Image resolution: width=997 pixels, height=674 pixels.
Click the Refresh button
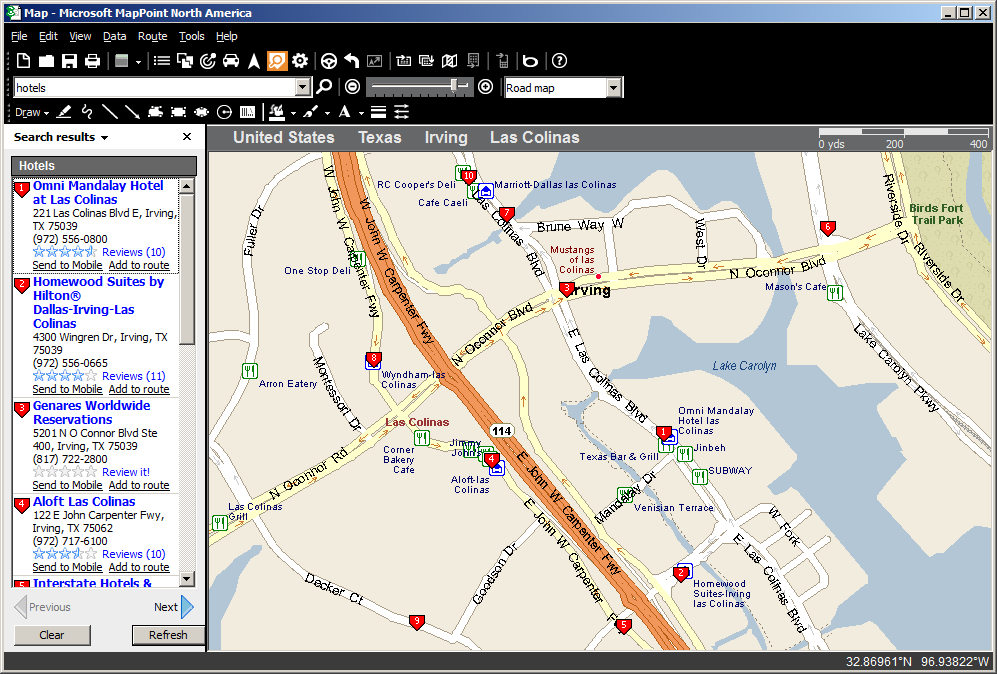(x=167, y=635)
